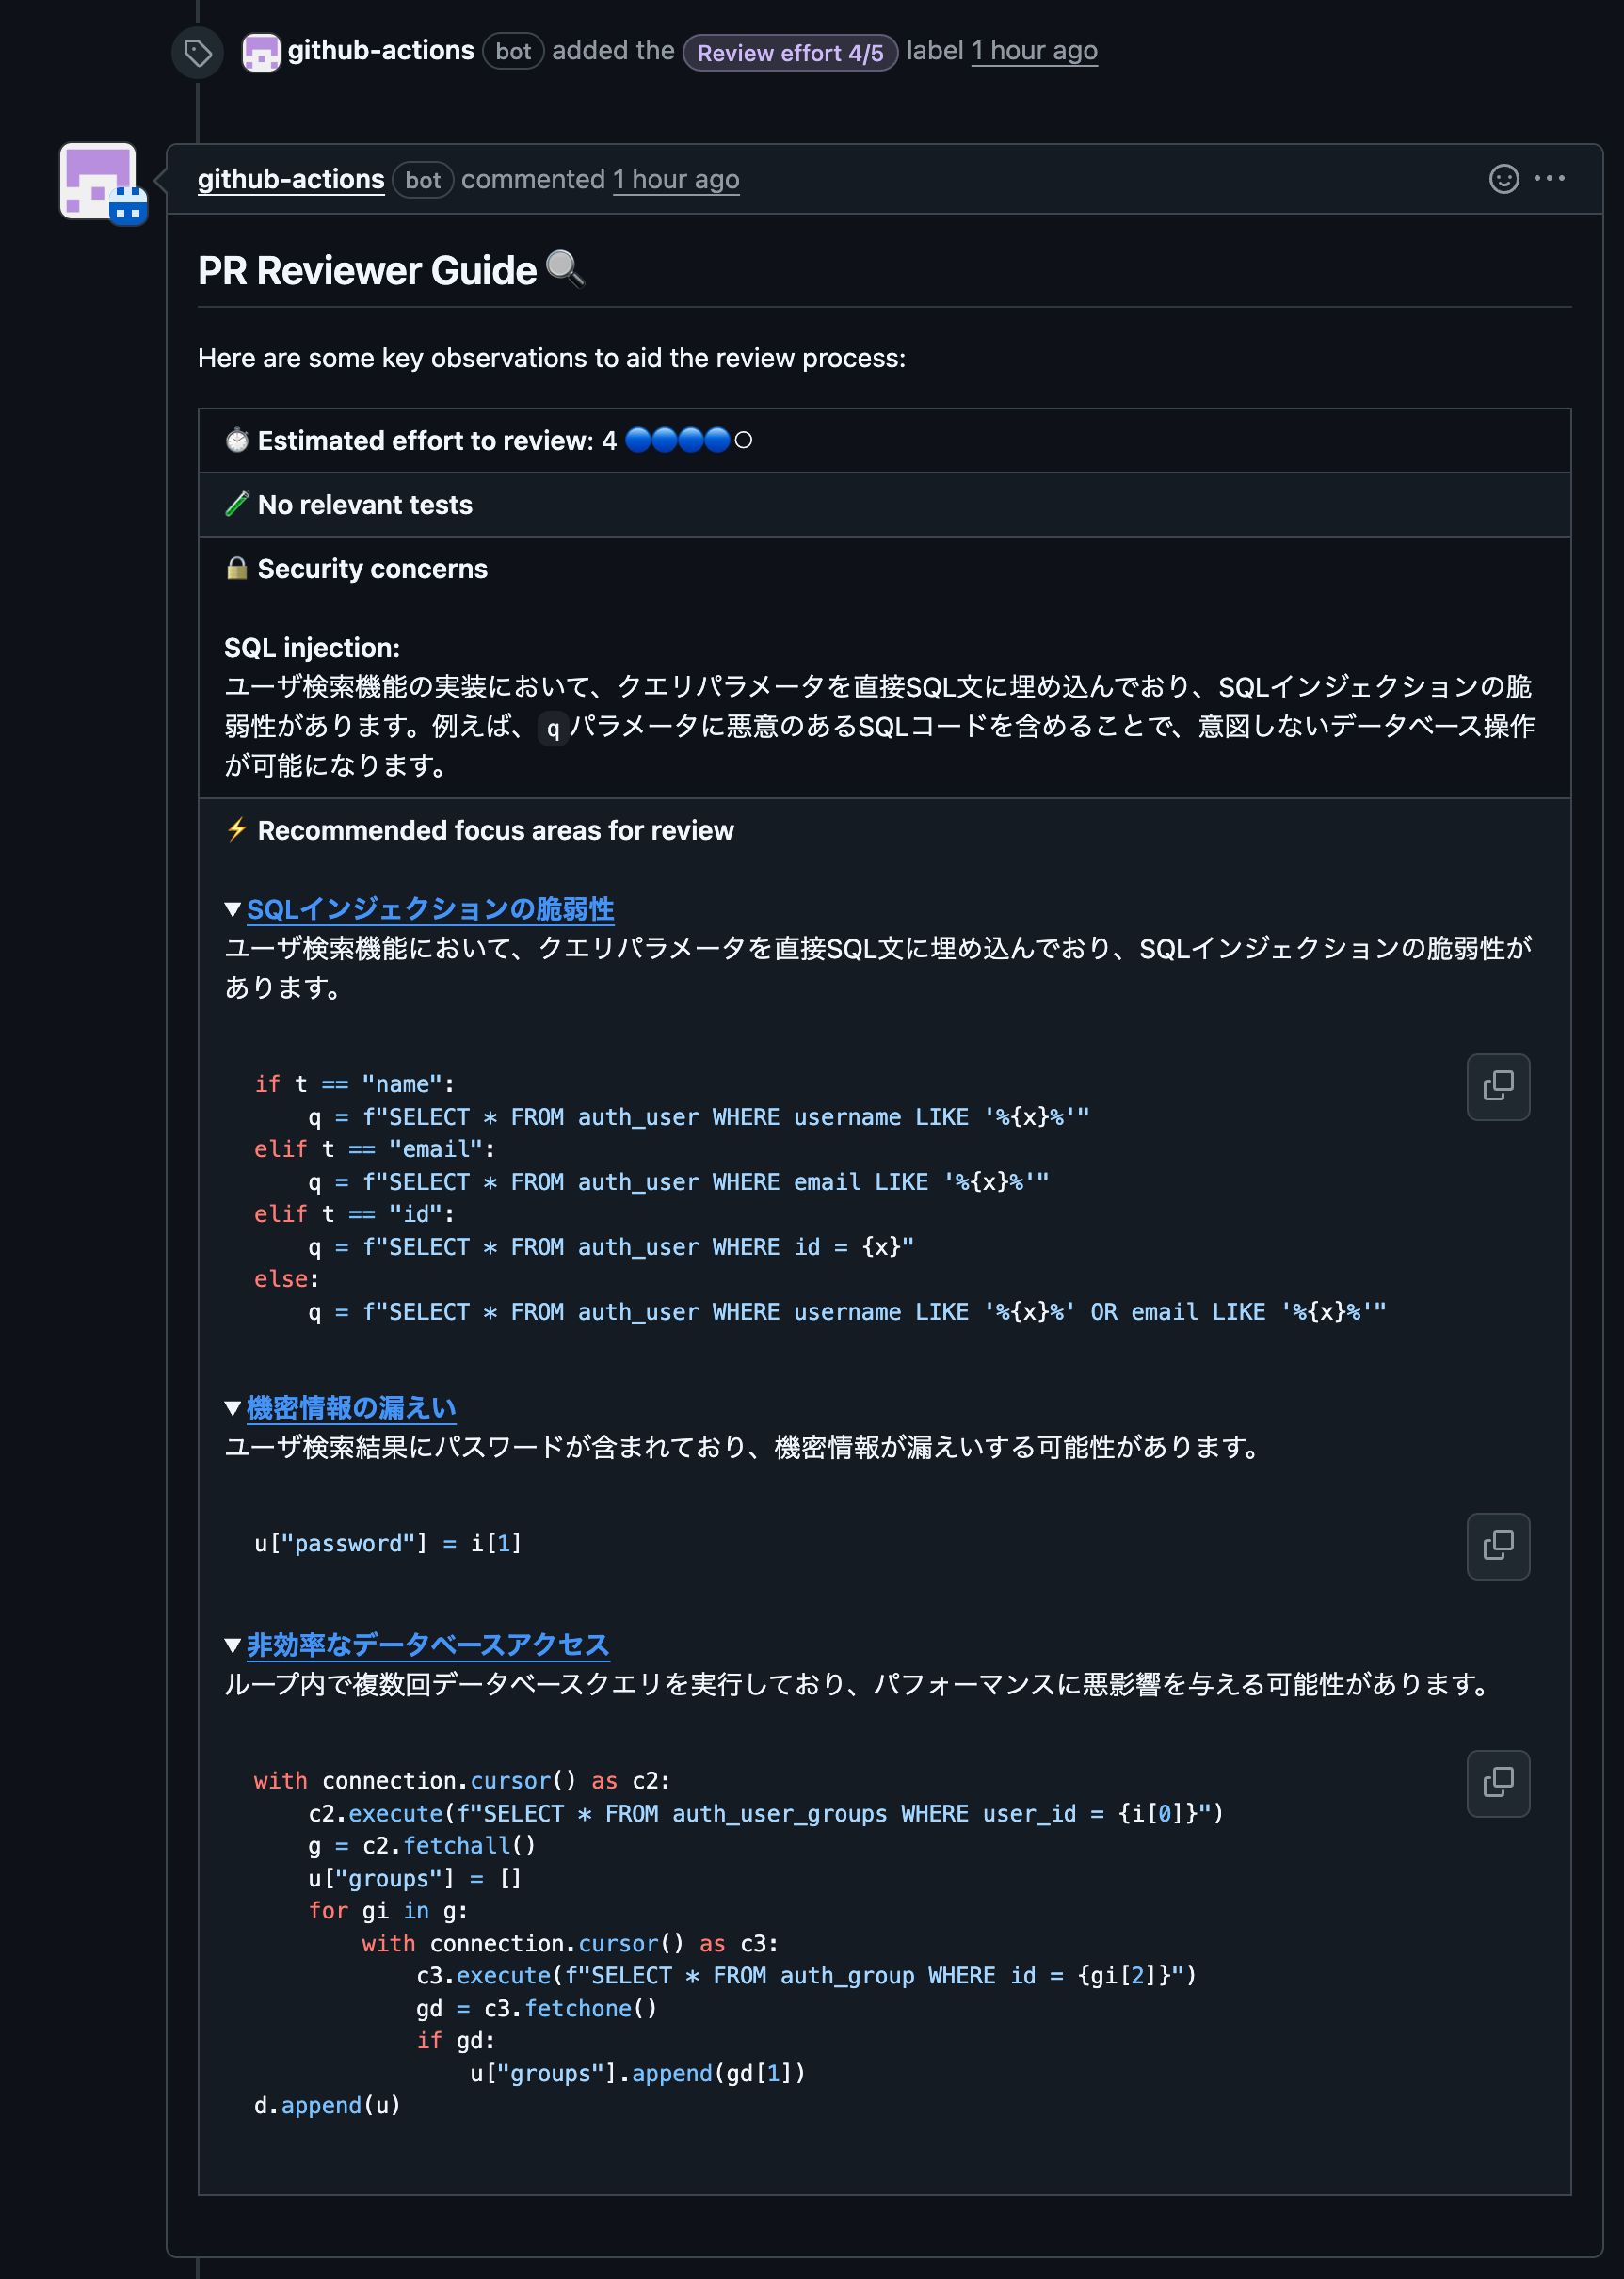Viewport: 1624px width, 2279px height.
Task: Open github-actions commenter profile link
Action: 291,179
